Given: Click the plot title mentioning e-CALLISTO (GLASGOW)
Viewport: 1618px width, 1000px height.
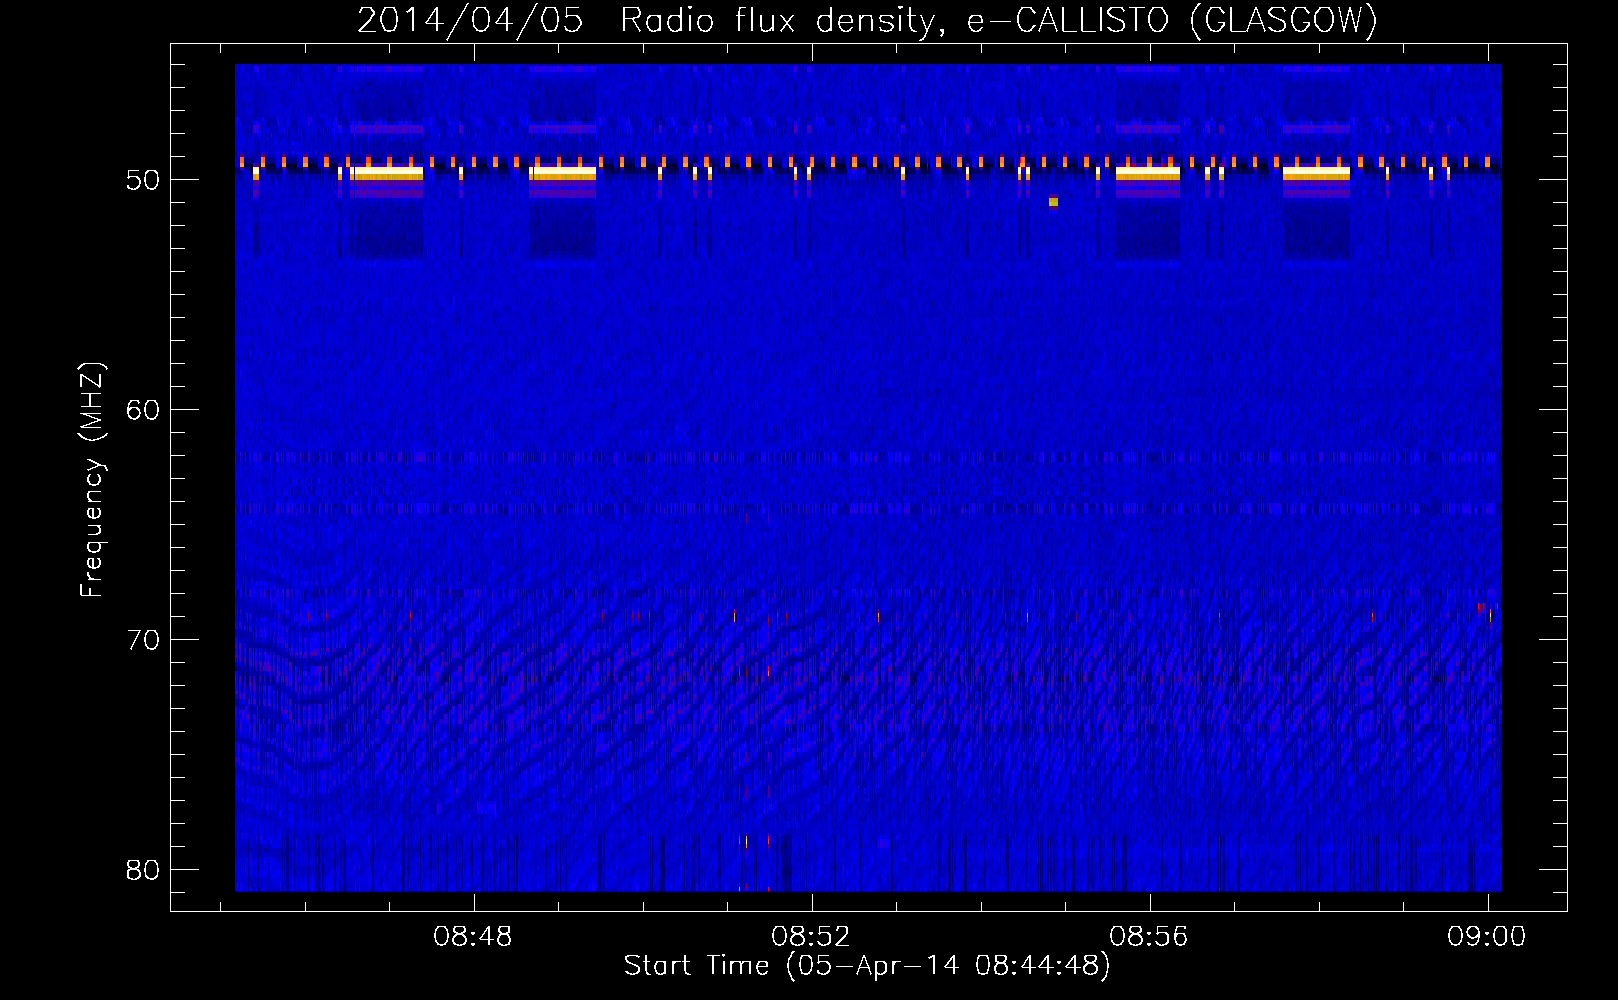Looking at the screenshot, I should point(867,20).
